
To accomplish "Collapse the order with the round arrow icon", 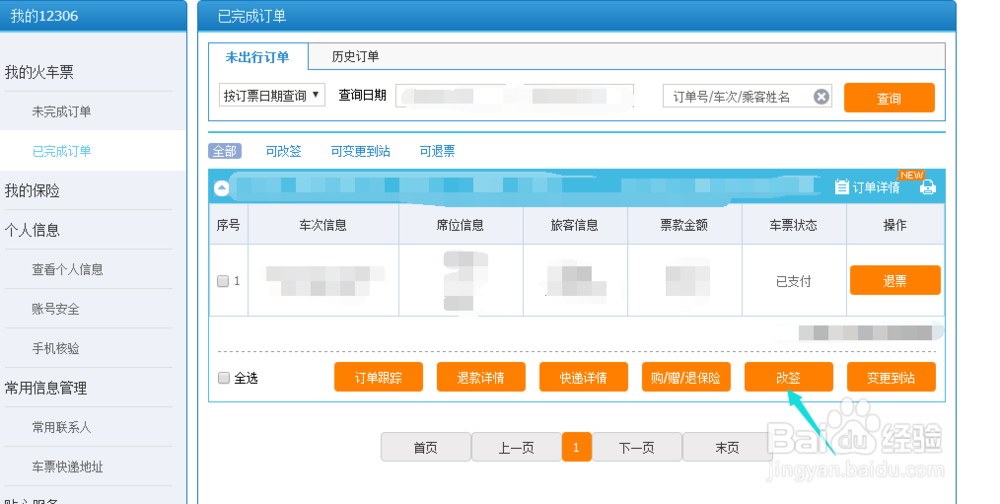I will pos(221,188).
